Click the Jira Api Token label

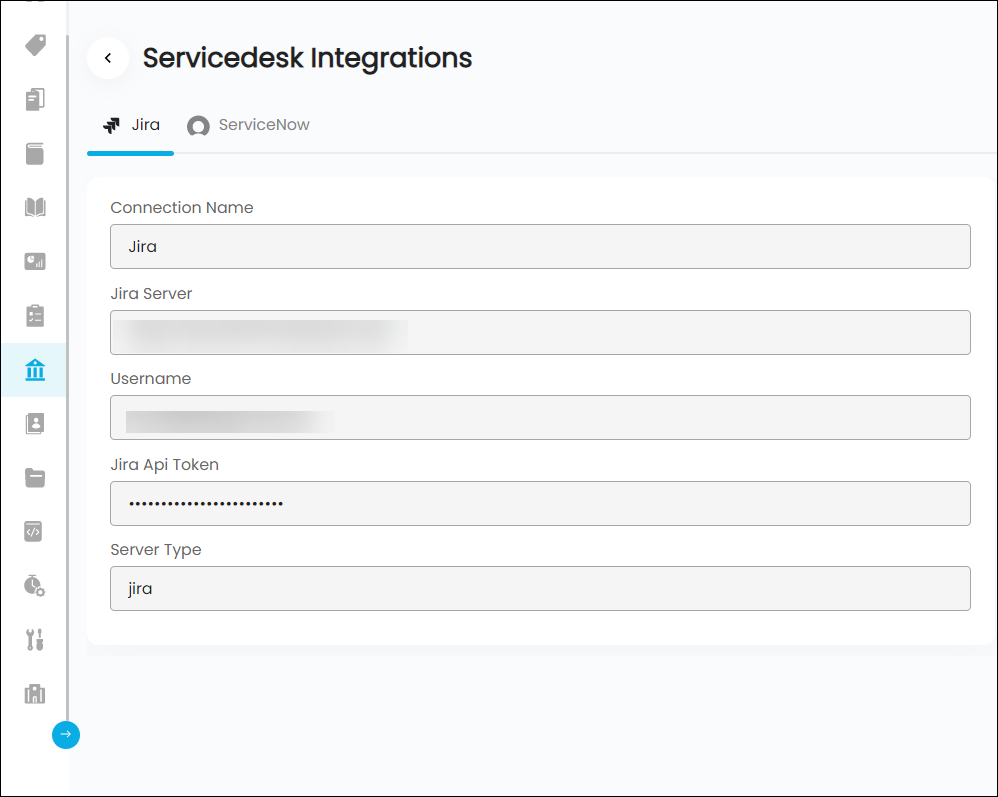(x=165, y=465)
